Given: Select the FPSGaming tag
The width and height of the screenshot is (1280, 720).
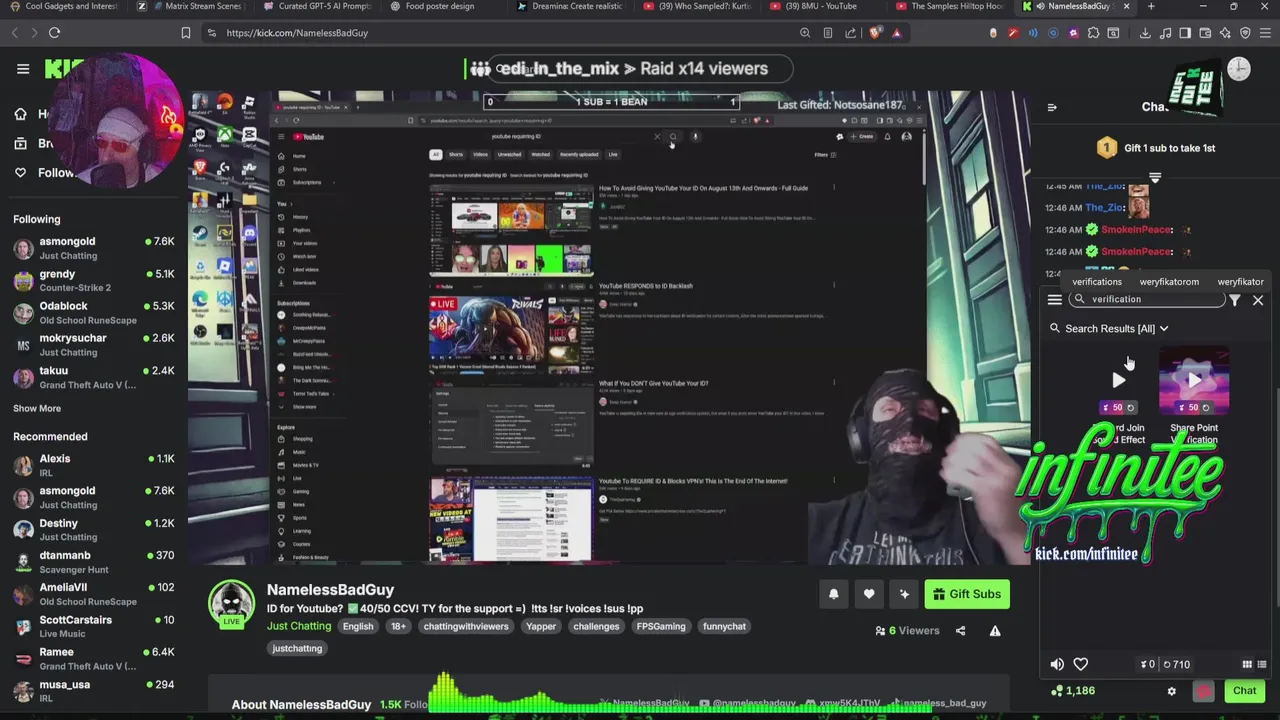Looking at the screenshot, I should point(661,626).
